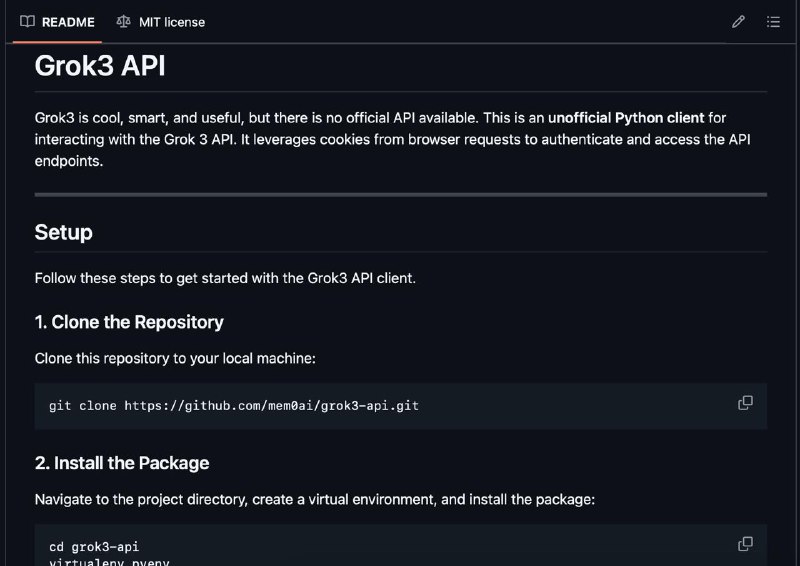Click 'Follow these steps to get started' sentence
The image size is (800, 566).
pyautogui.click(x=225, y=278)
